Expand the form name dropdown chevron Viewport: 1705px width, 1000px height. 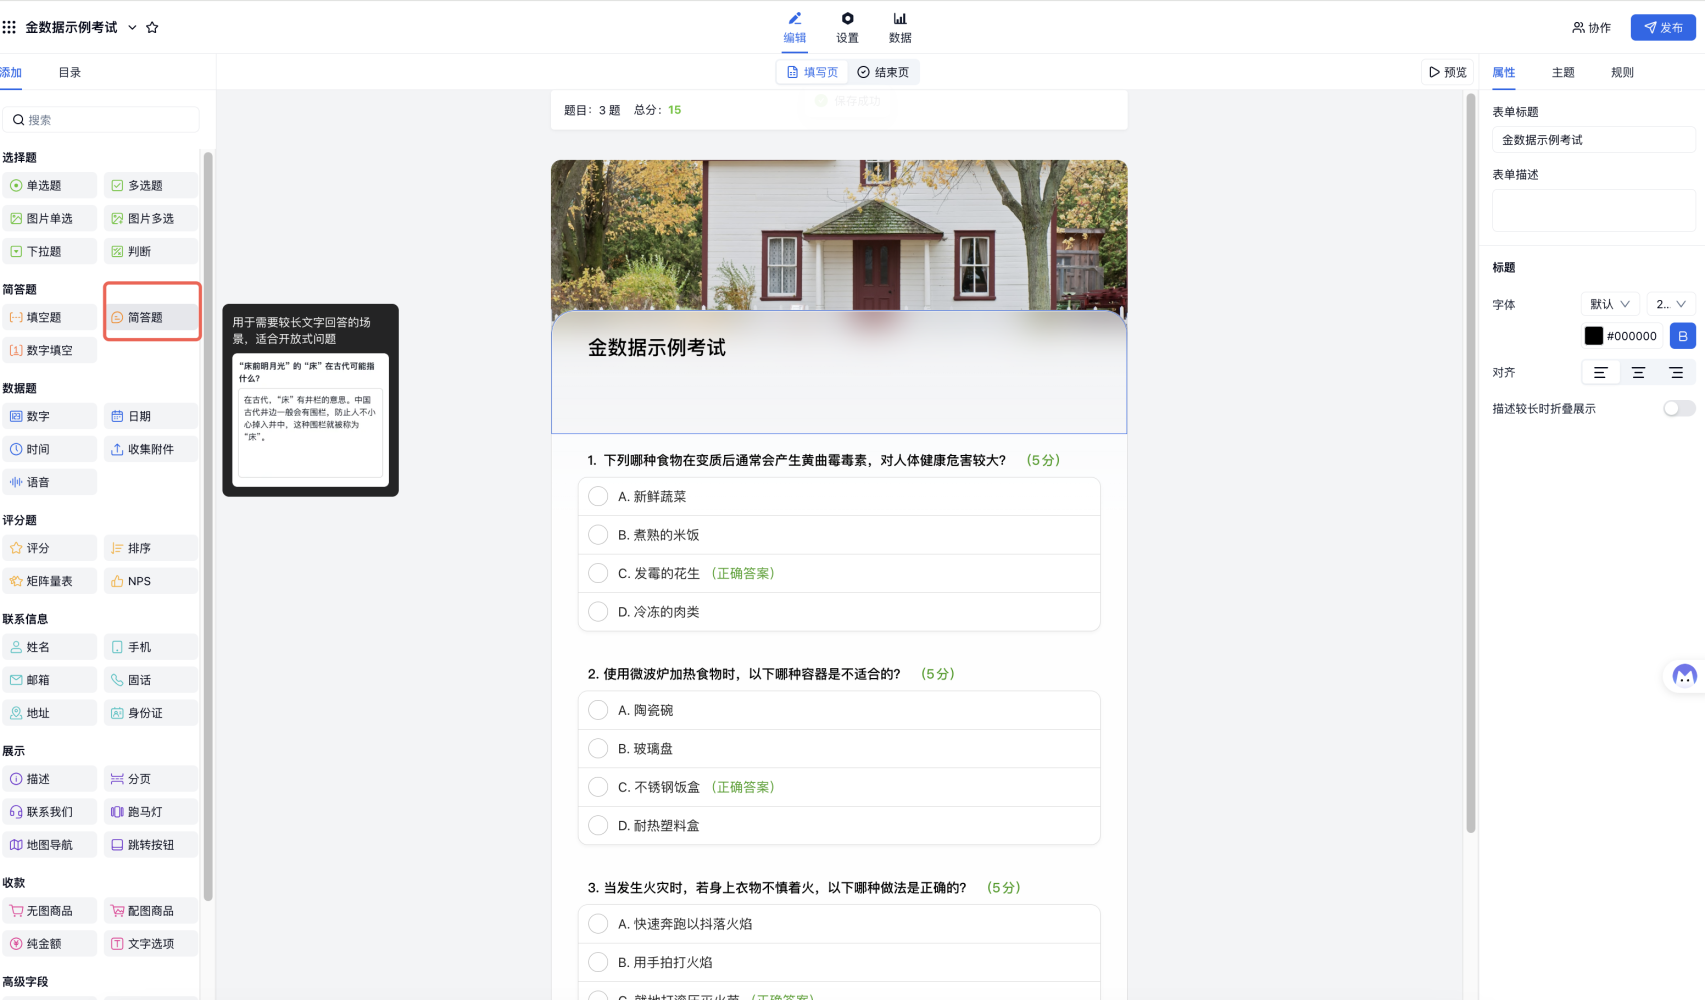coord(132,28)
